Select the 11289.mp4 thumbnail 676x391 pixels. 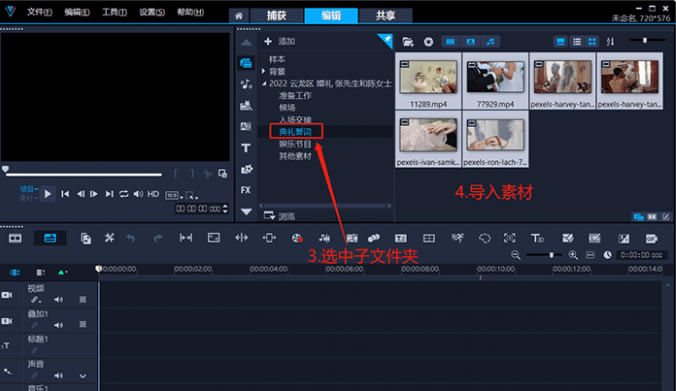pyautogui.click(x=428, y=78)
